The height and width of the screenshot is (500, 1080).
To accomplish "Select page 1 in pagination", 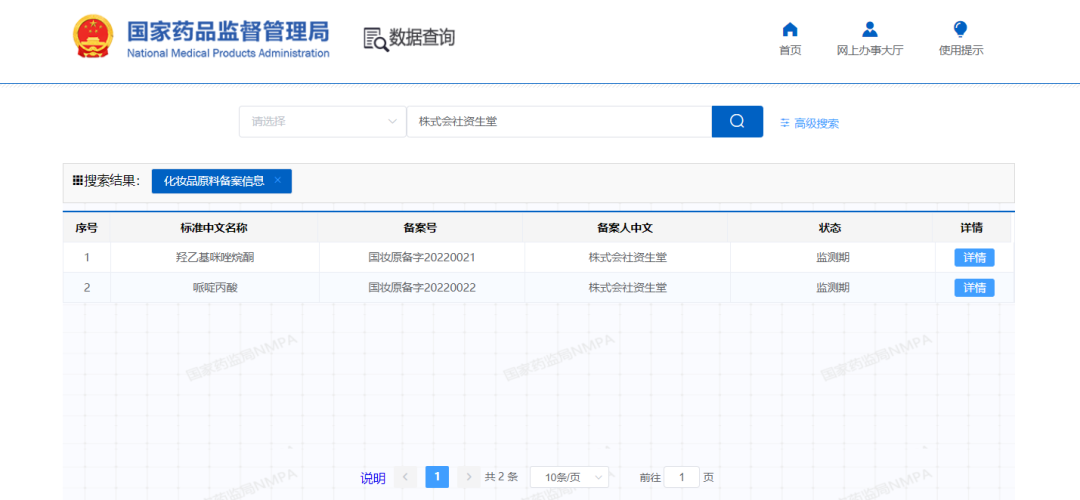I will click(437, 477).
